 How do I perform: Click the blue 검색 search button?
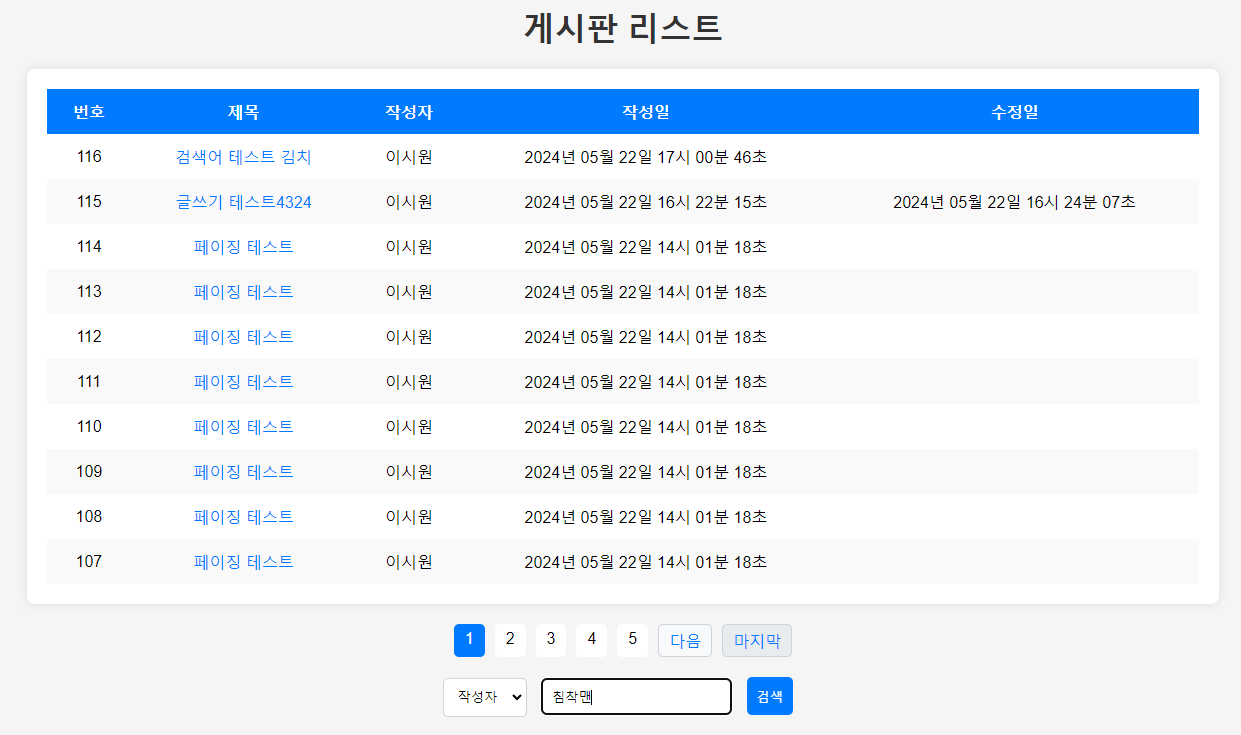point(769,696)
